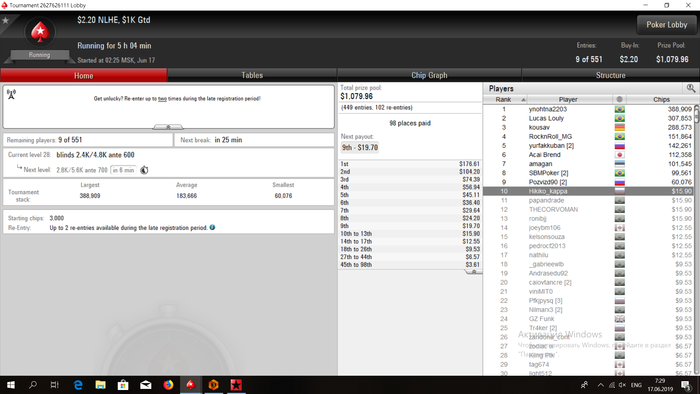Select player row Pozvizd90 [2]
Viewport: 700px width, 394px height.
point(588,182)
